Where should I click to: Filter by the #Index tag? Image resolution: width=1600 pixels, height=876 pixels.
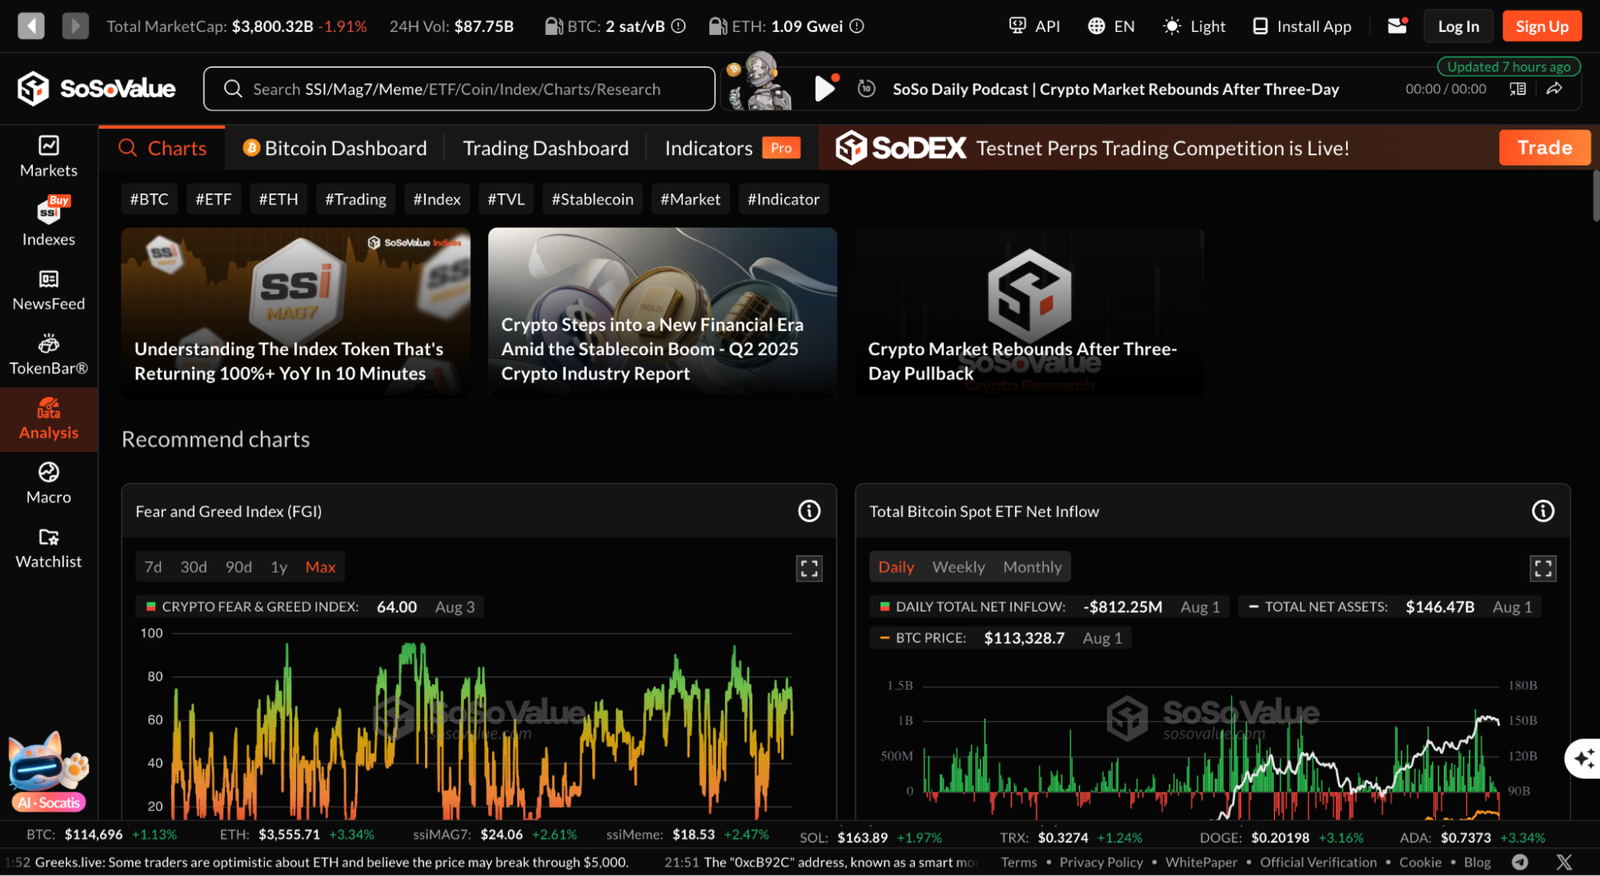pos(437,199)
